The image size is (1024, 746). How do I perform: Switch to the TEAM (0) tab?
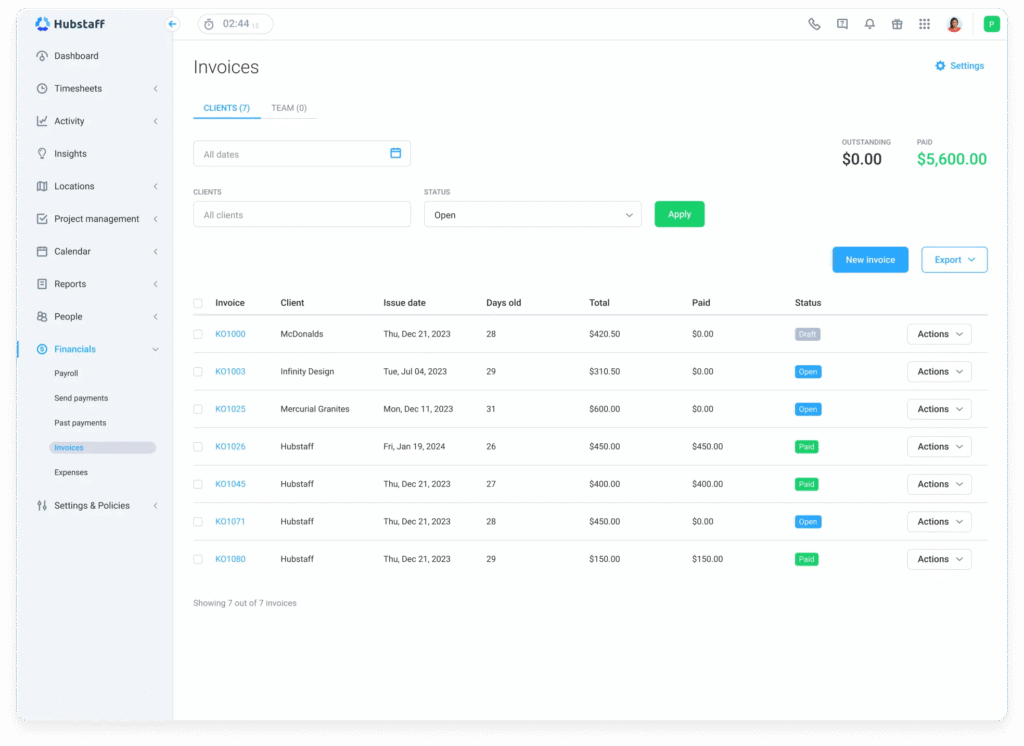289,108
